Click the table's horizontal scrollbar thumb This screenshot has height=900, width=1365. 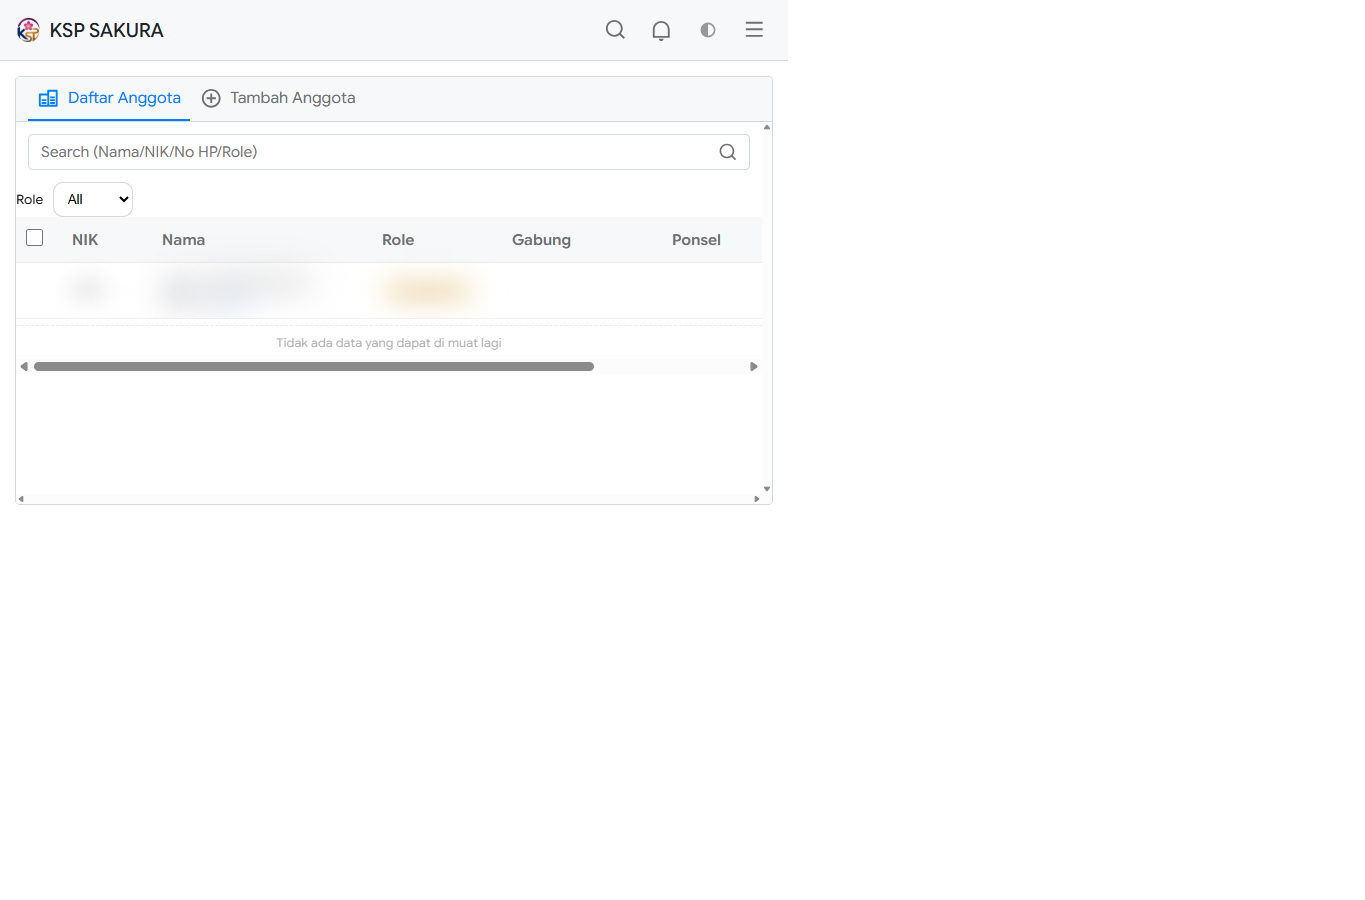coord(314,367)
